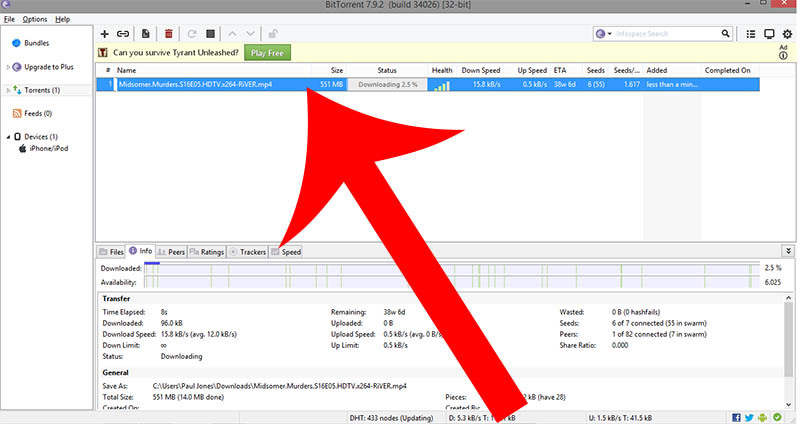This screenshot has height=424, width=800.
Task: Move torrent down the queue
Action: pos(251,34)
